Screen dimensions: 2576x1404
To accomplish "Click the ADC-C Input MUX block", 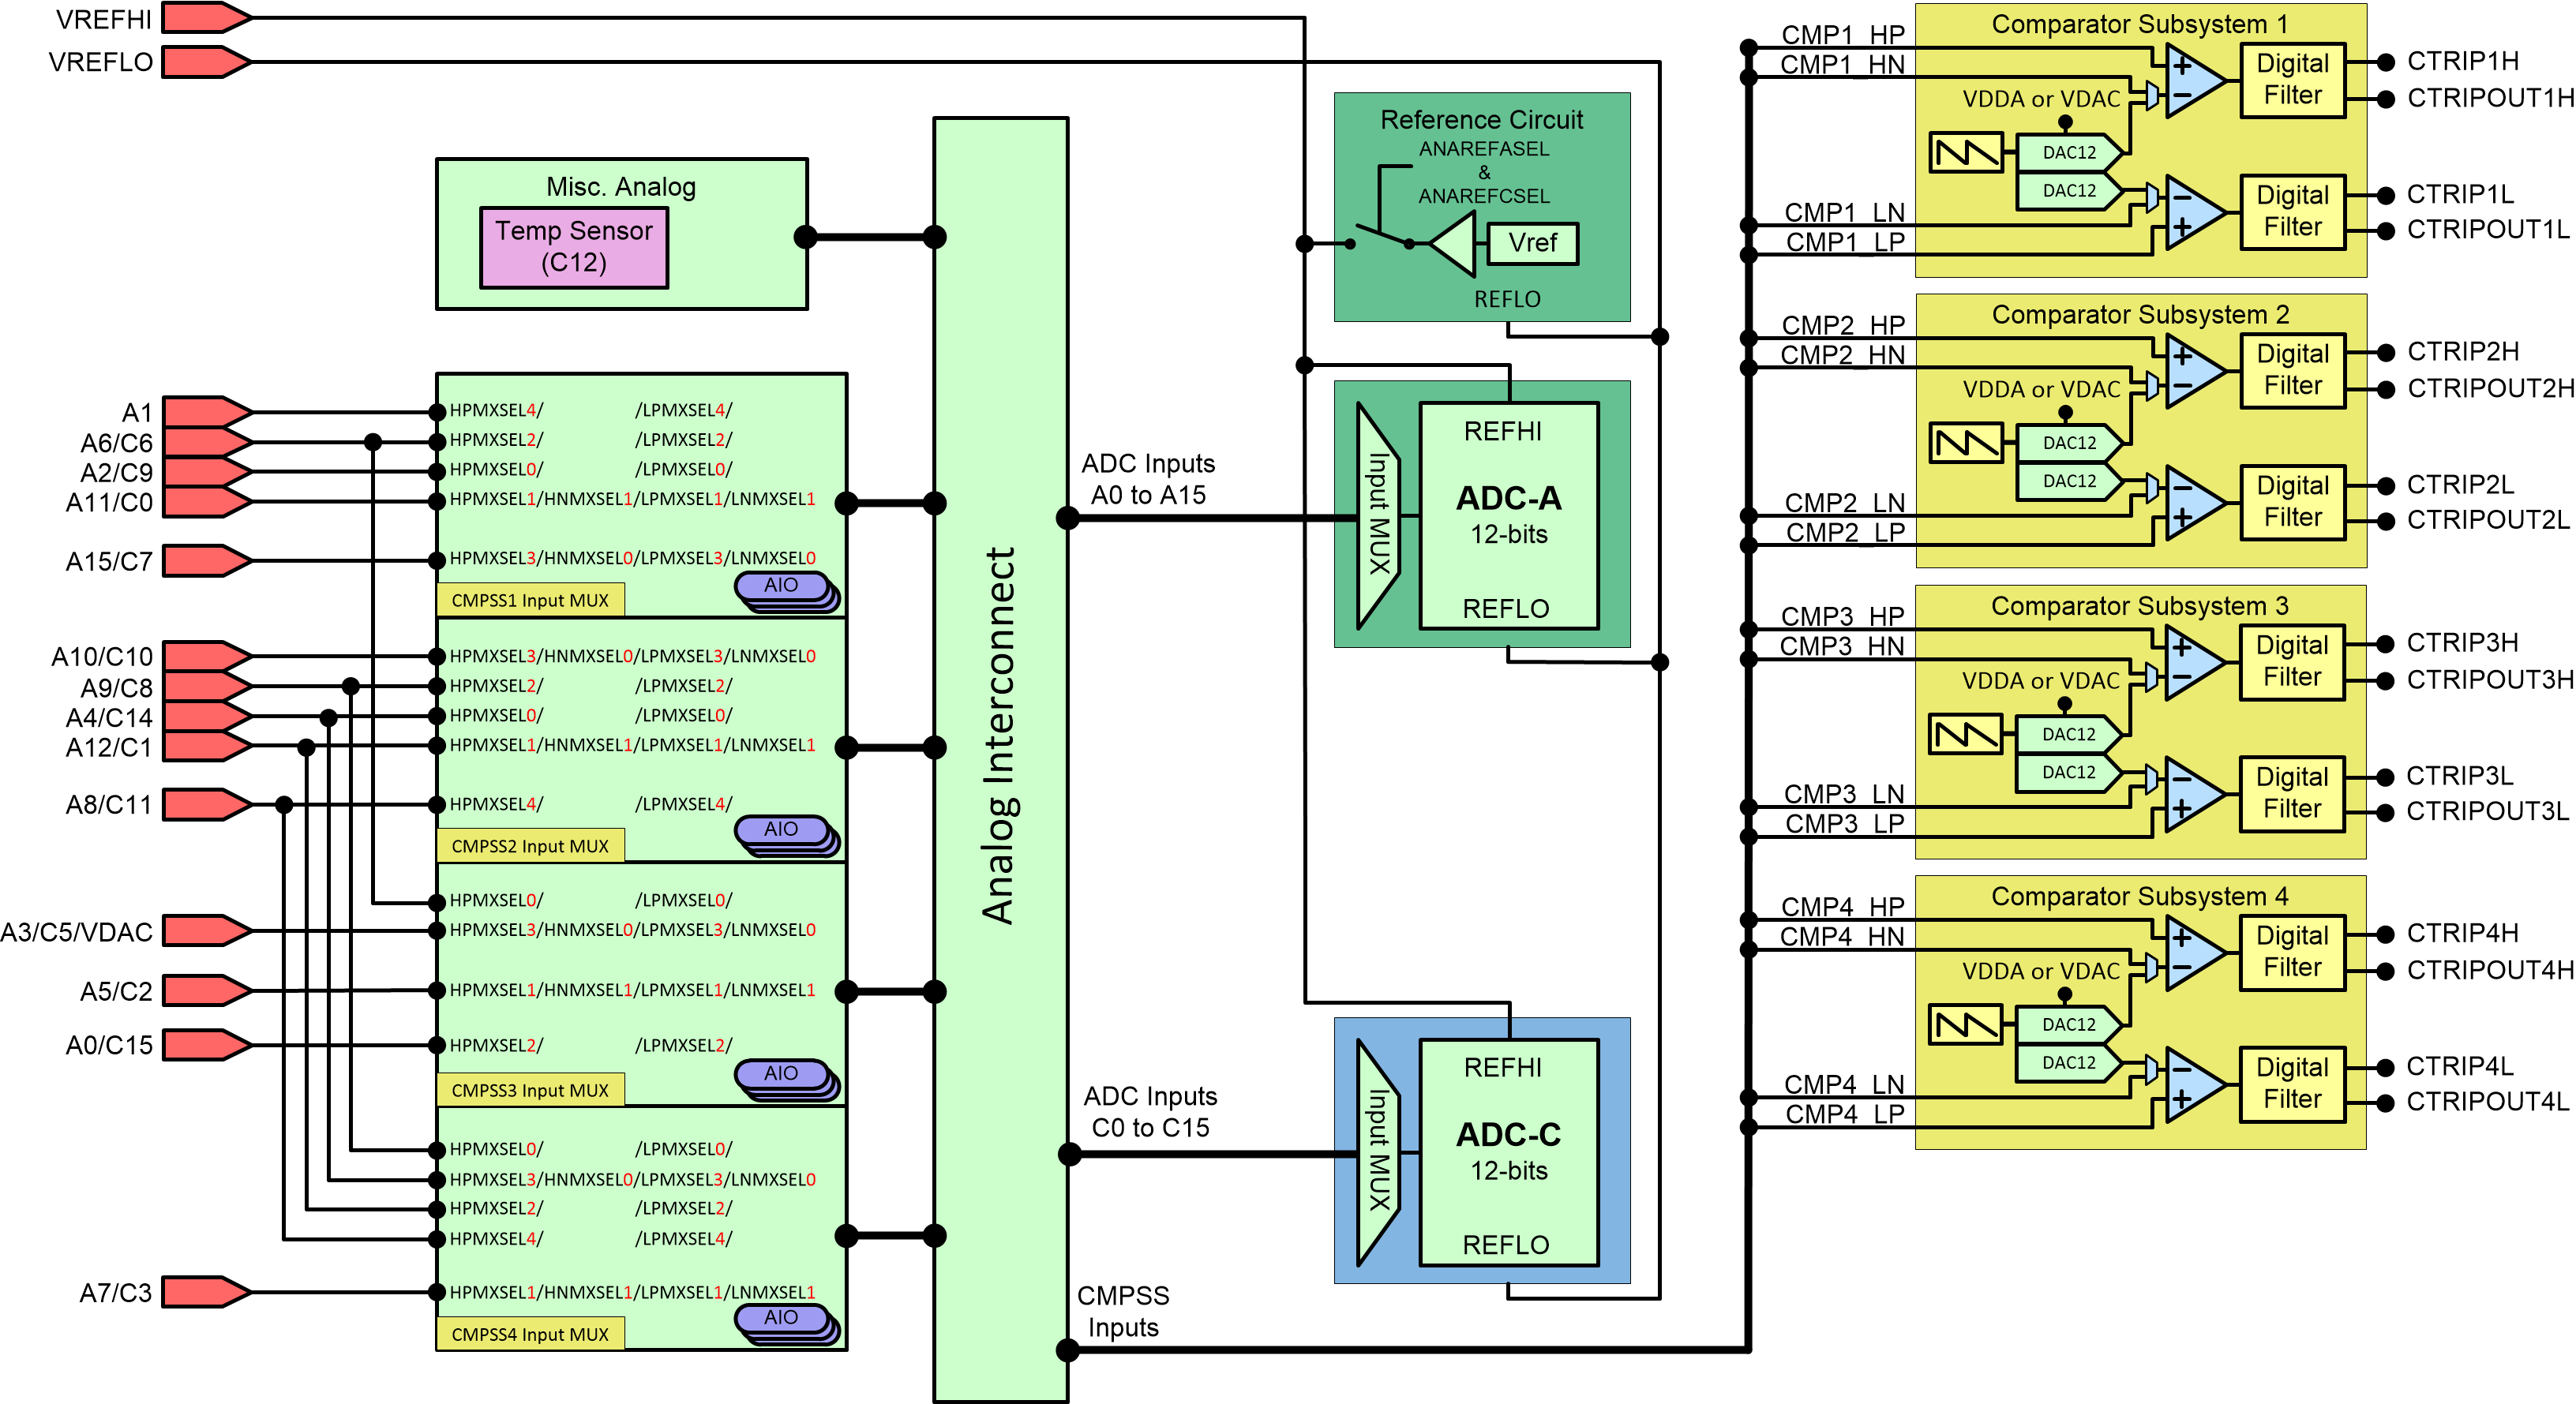I will [1378, 1152].
